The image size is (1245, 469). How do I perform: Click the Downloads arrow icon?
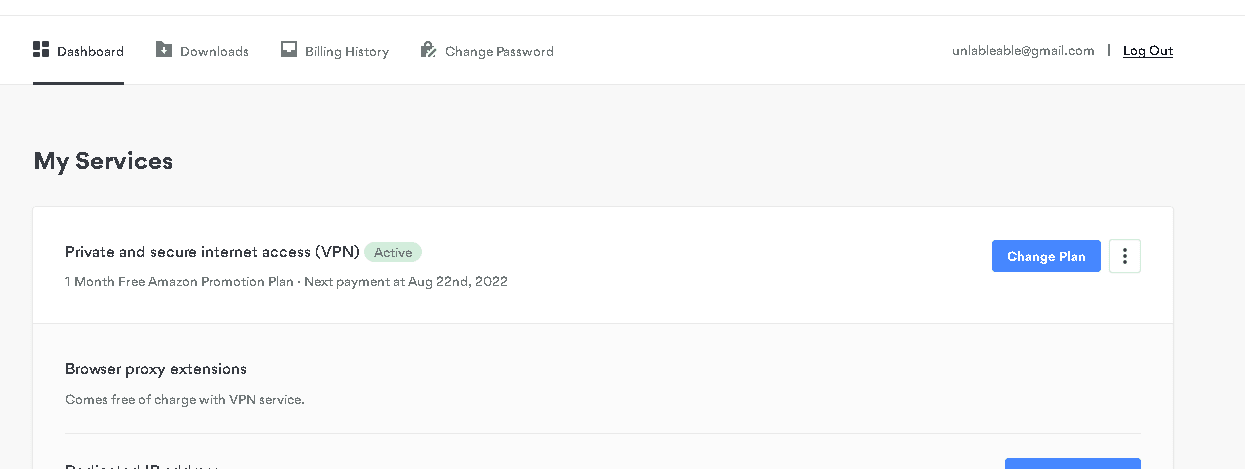click(164, 49)
